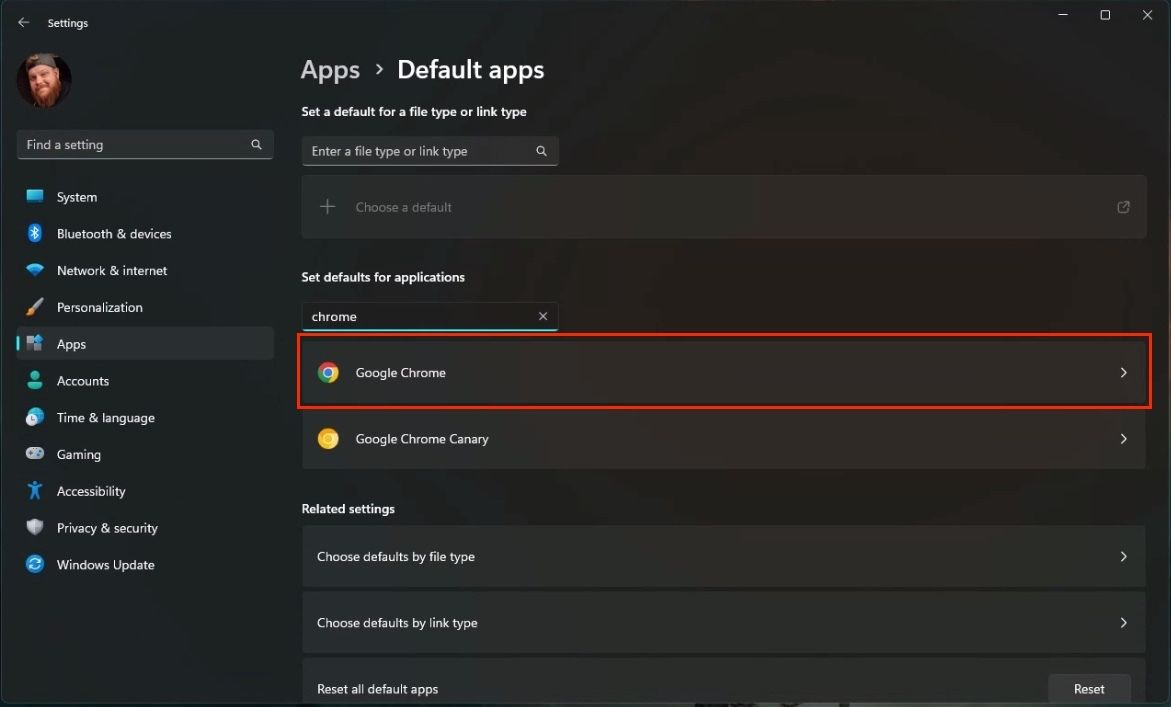Open Google Chrome default settings
Image resolution: width=1171 pixels, height=707 pixels.
point(724,372)
